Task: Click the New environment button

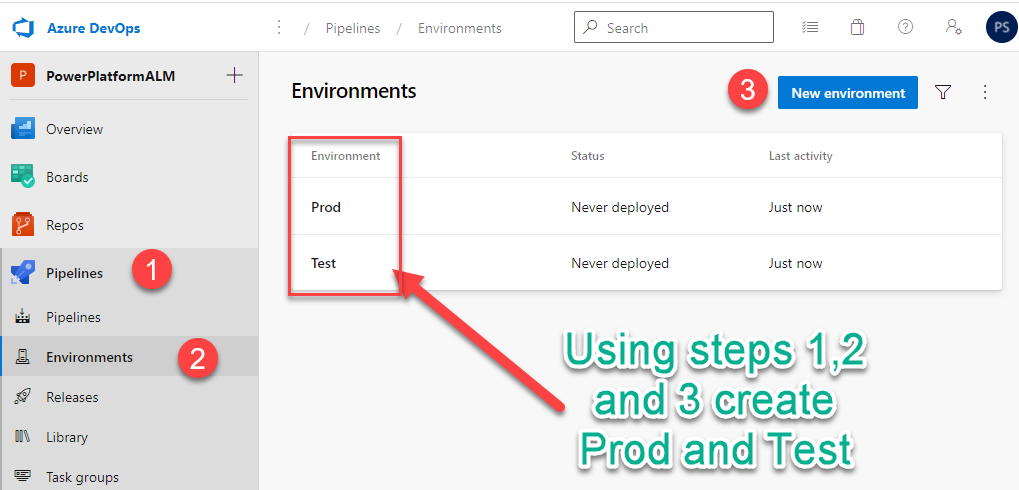Action: tap(847, 92)
